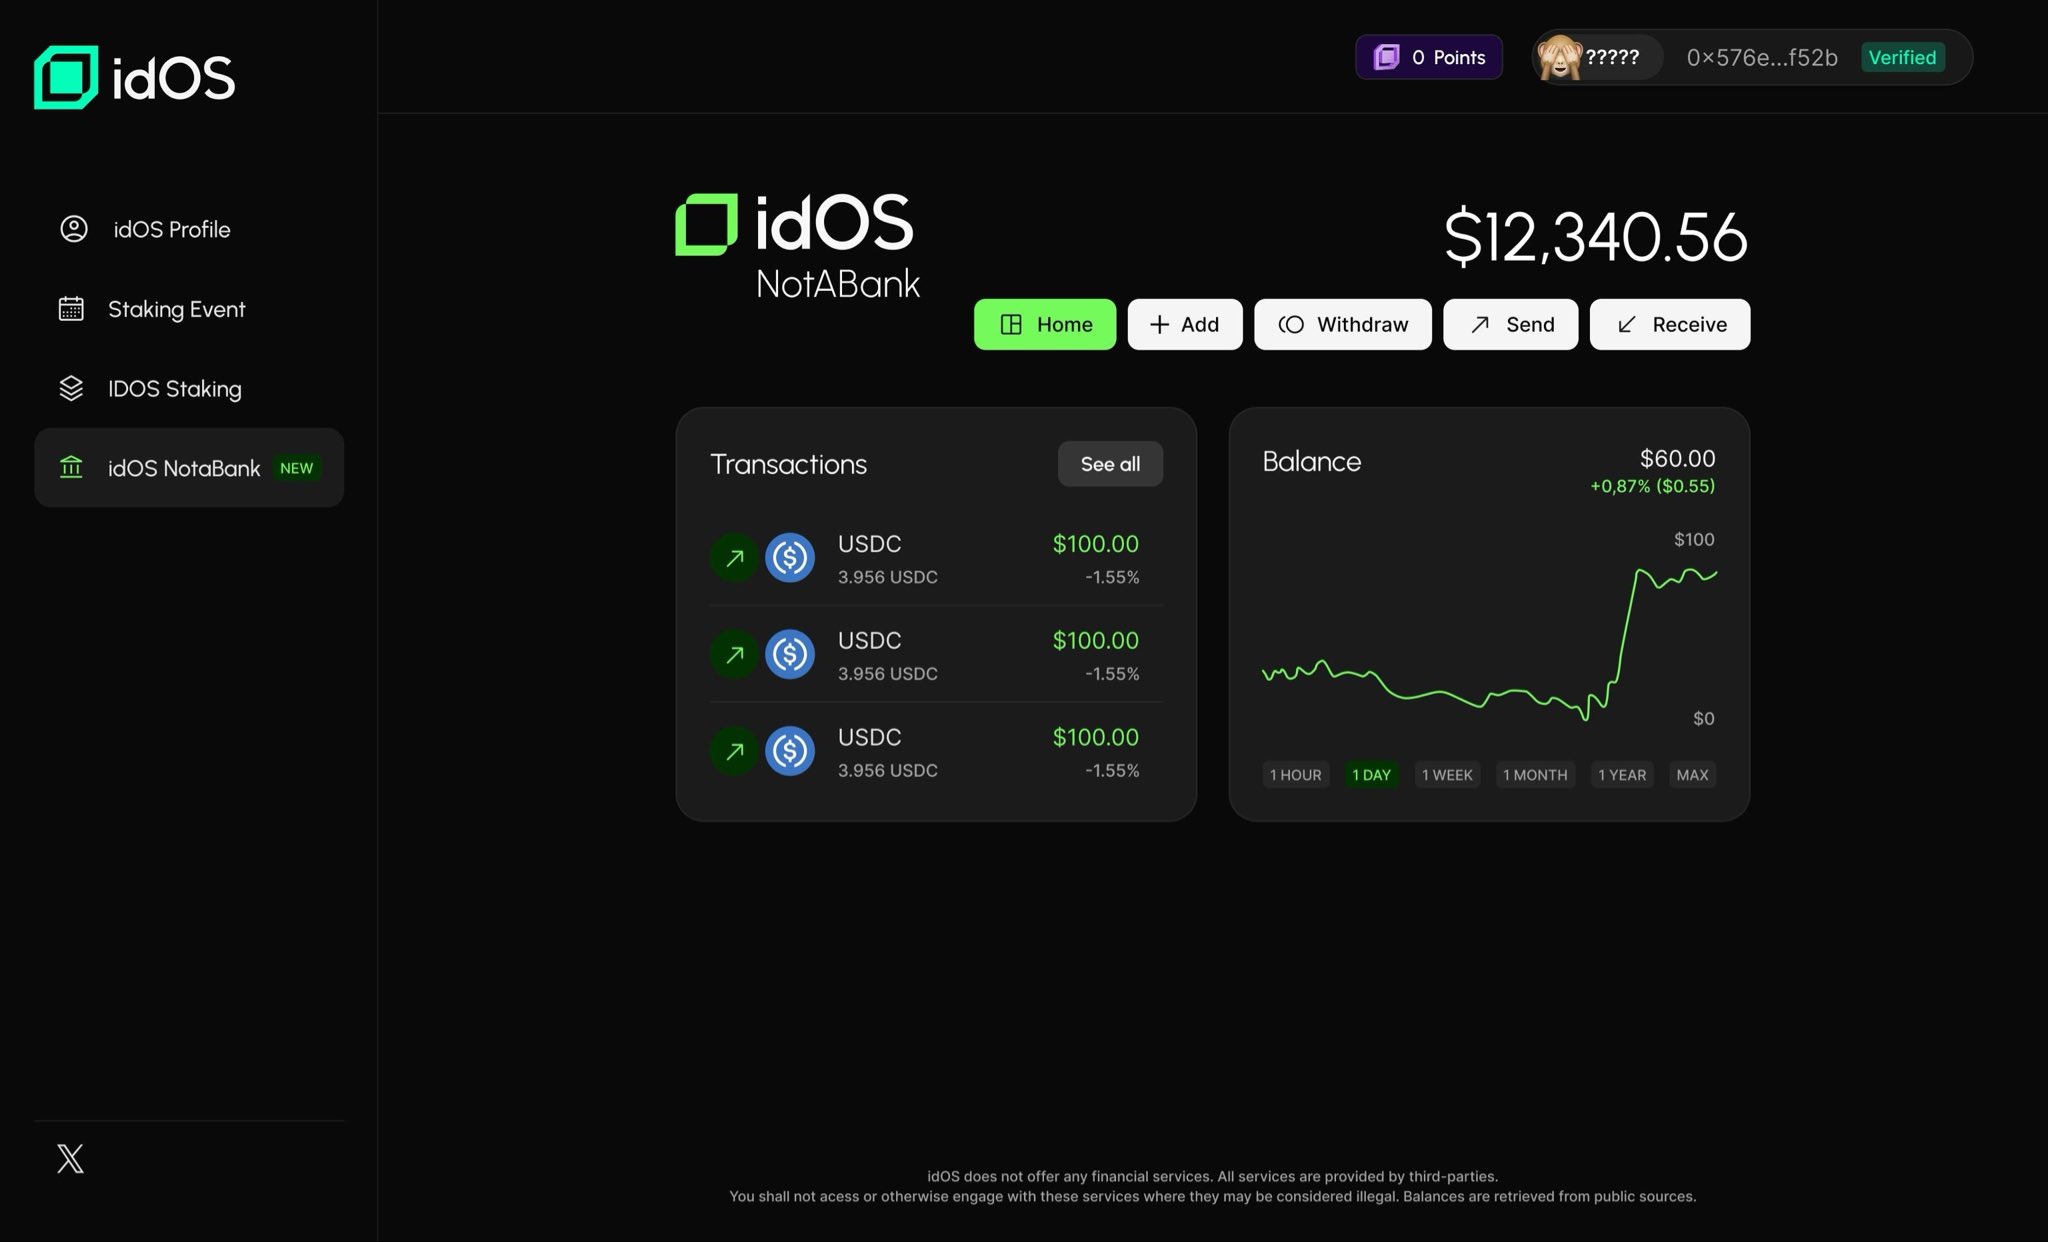The image size is (2048, 1242).
Task: Click the outgoing arrow icon on third transaction
Action: click(x=734, y=751)
